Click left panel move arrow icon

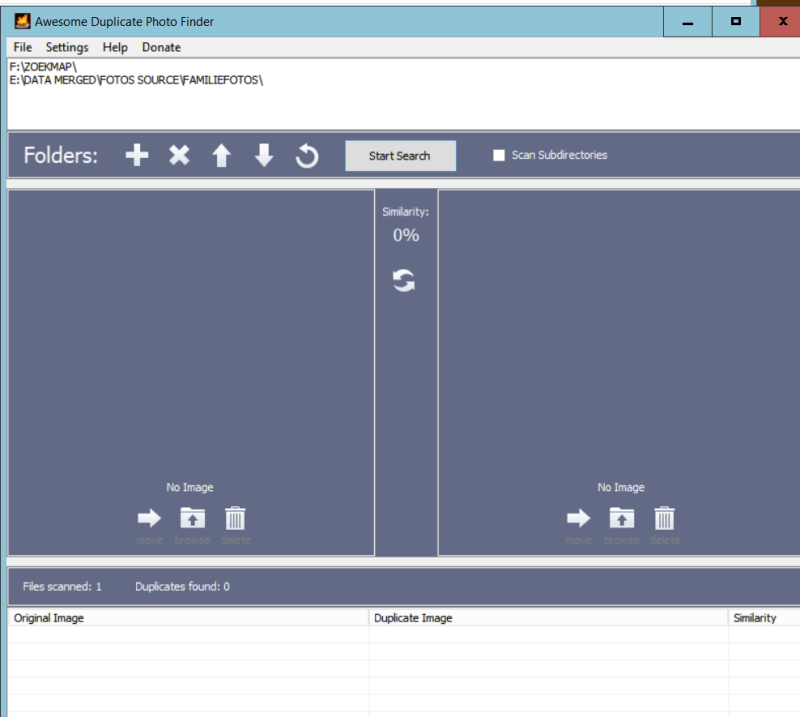pos(149,518)
